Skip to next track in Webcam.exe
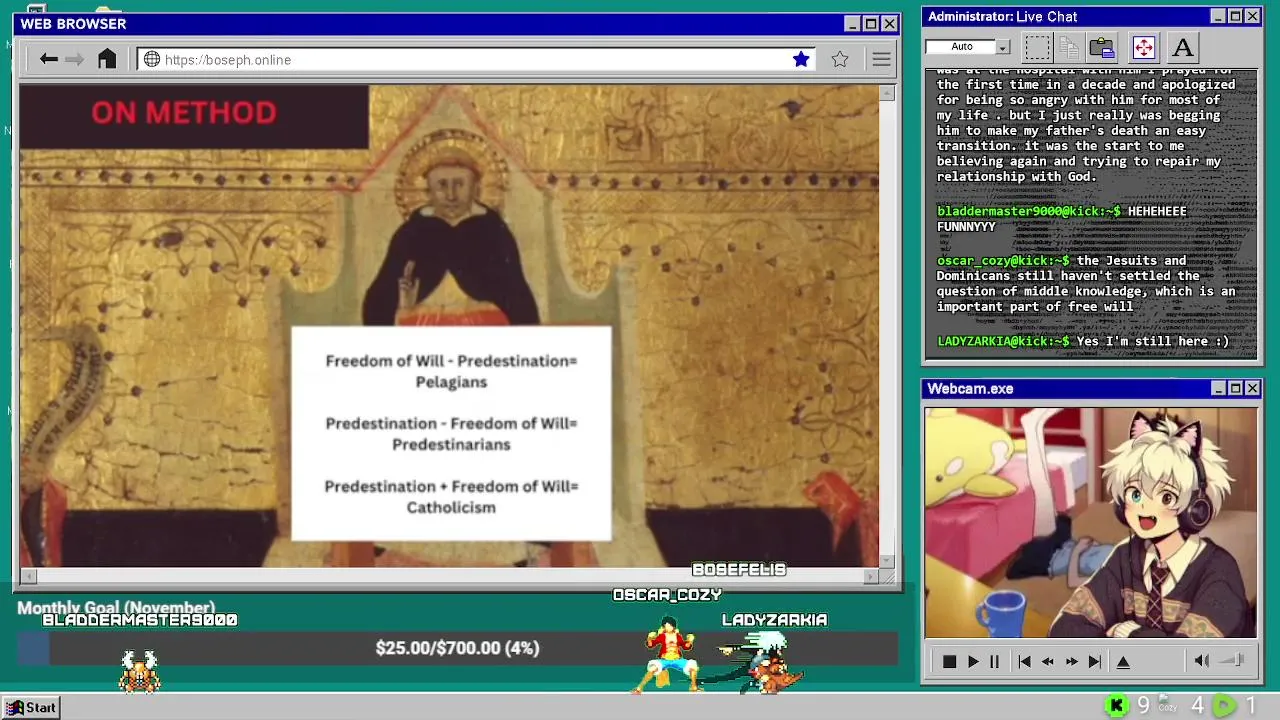 [1095, 661]
